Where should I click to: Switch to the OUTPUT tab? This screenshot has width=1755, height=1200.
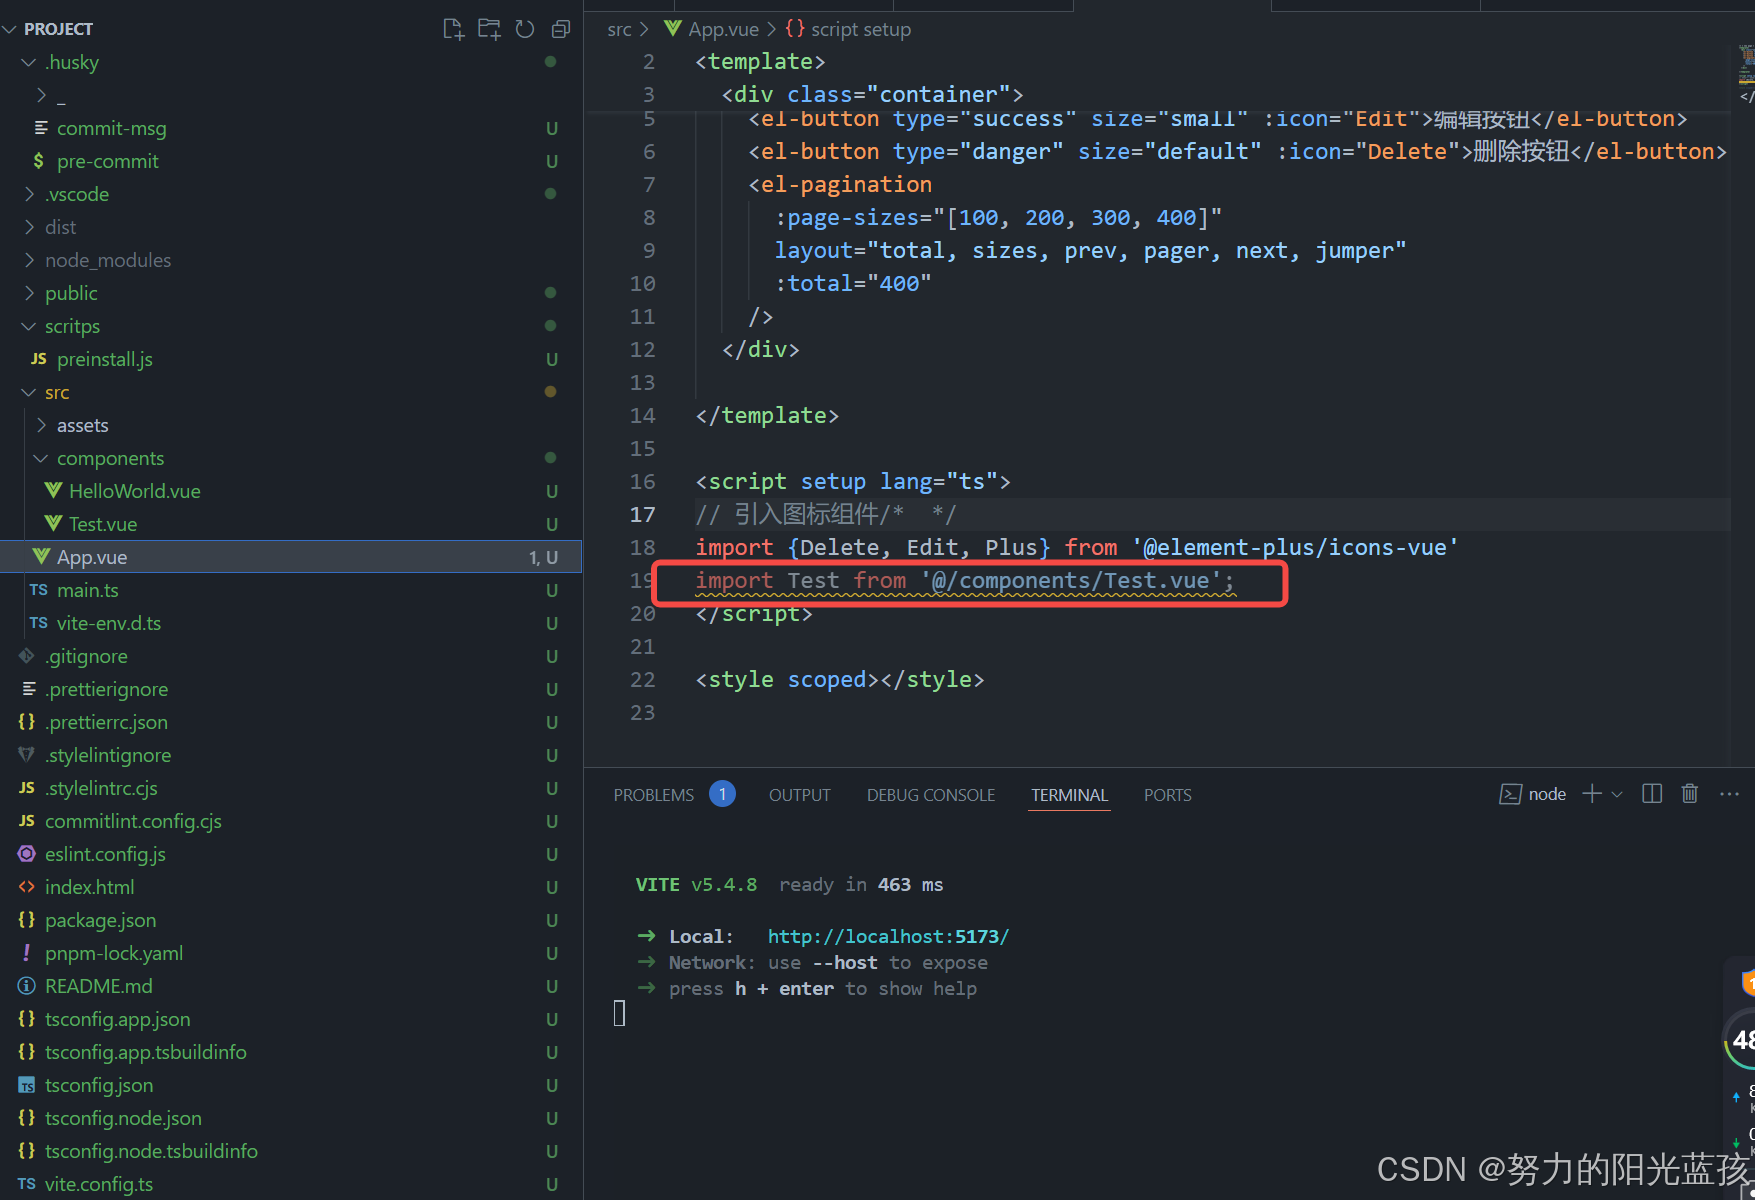[799, 795]
